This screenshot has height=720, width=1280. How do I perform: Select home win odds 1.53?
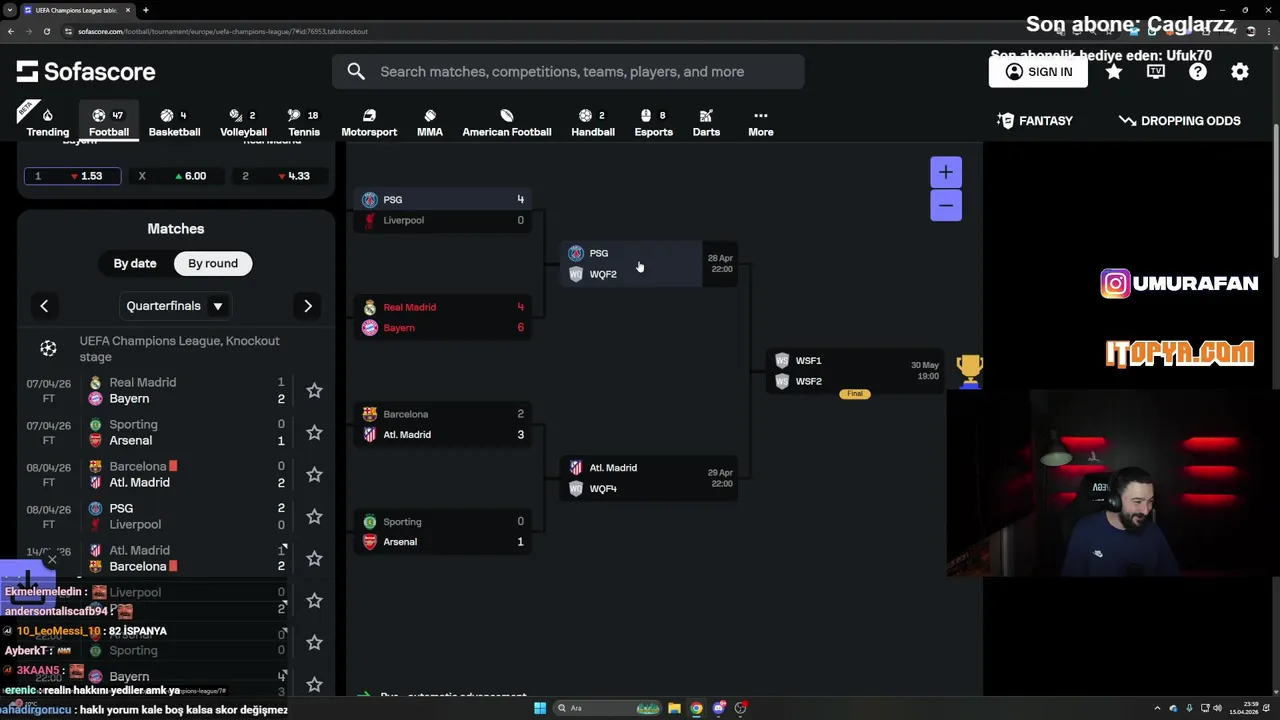(72, 176)
